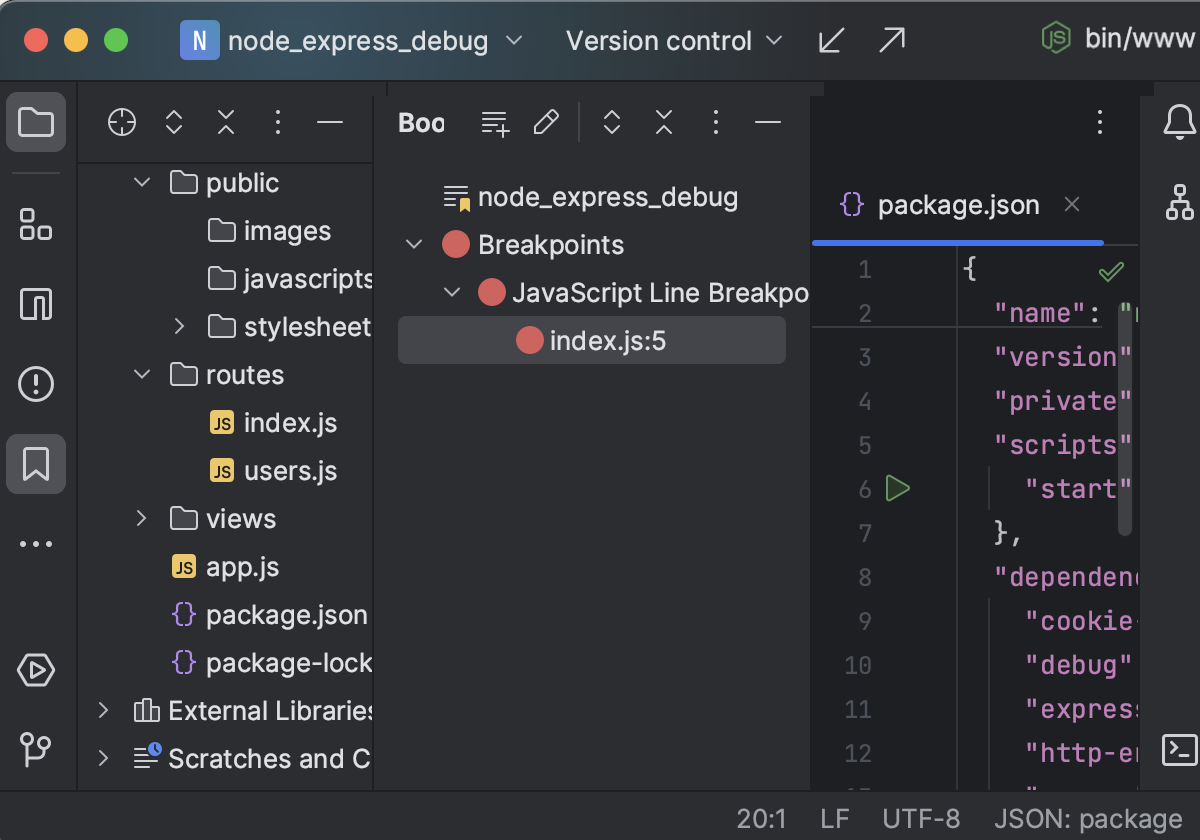This screenshot has height=840, width=1200.
Task: Add a new bookmarks group
Action: [494, 122]
